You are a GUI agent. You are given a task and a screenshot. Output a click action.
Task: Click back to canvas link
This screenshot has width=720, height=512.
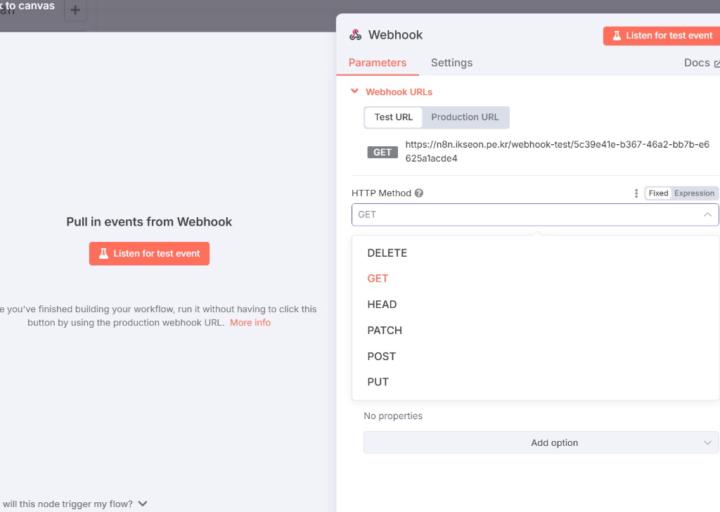point(28,6)
